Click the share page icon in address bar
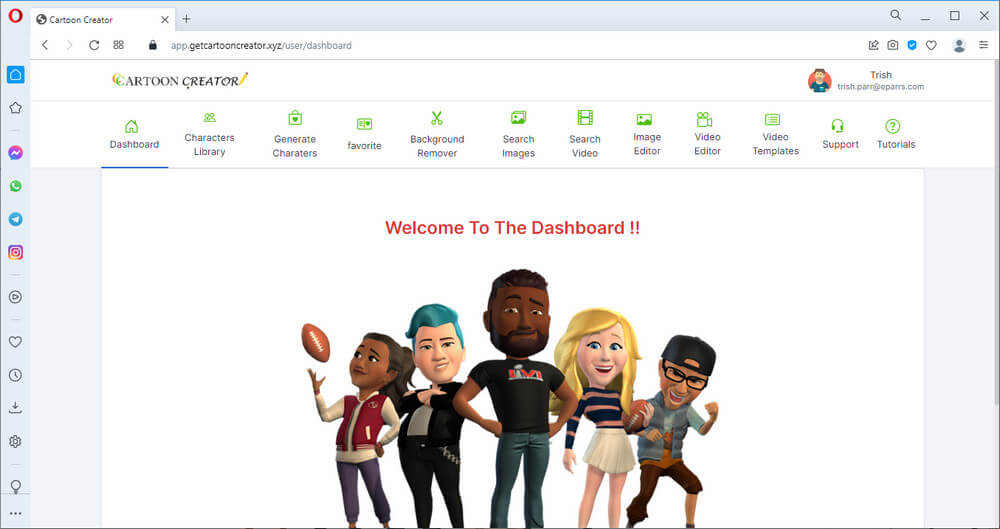 (x=873, y=45)
